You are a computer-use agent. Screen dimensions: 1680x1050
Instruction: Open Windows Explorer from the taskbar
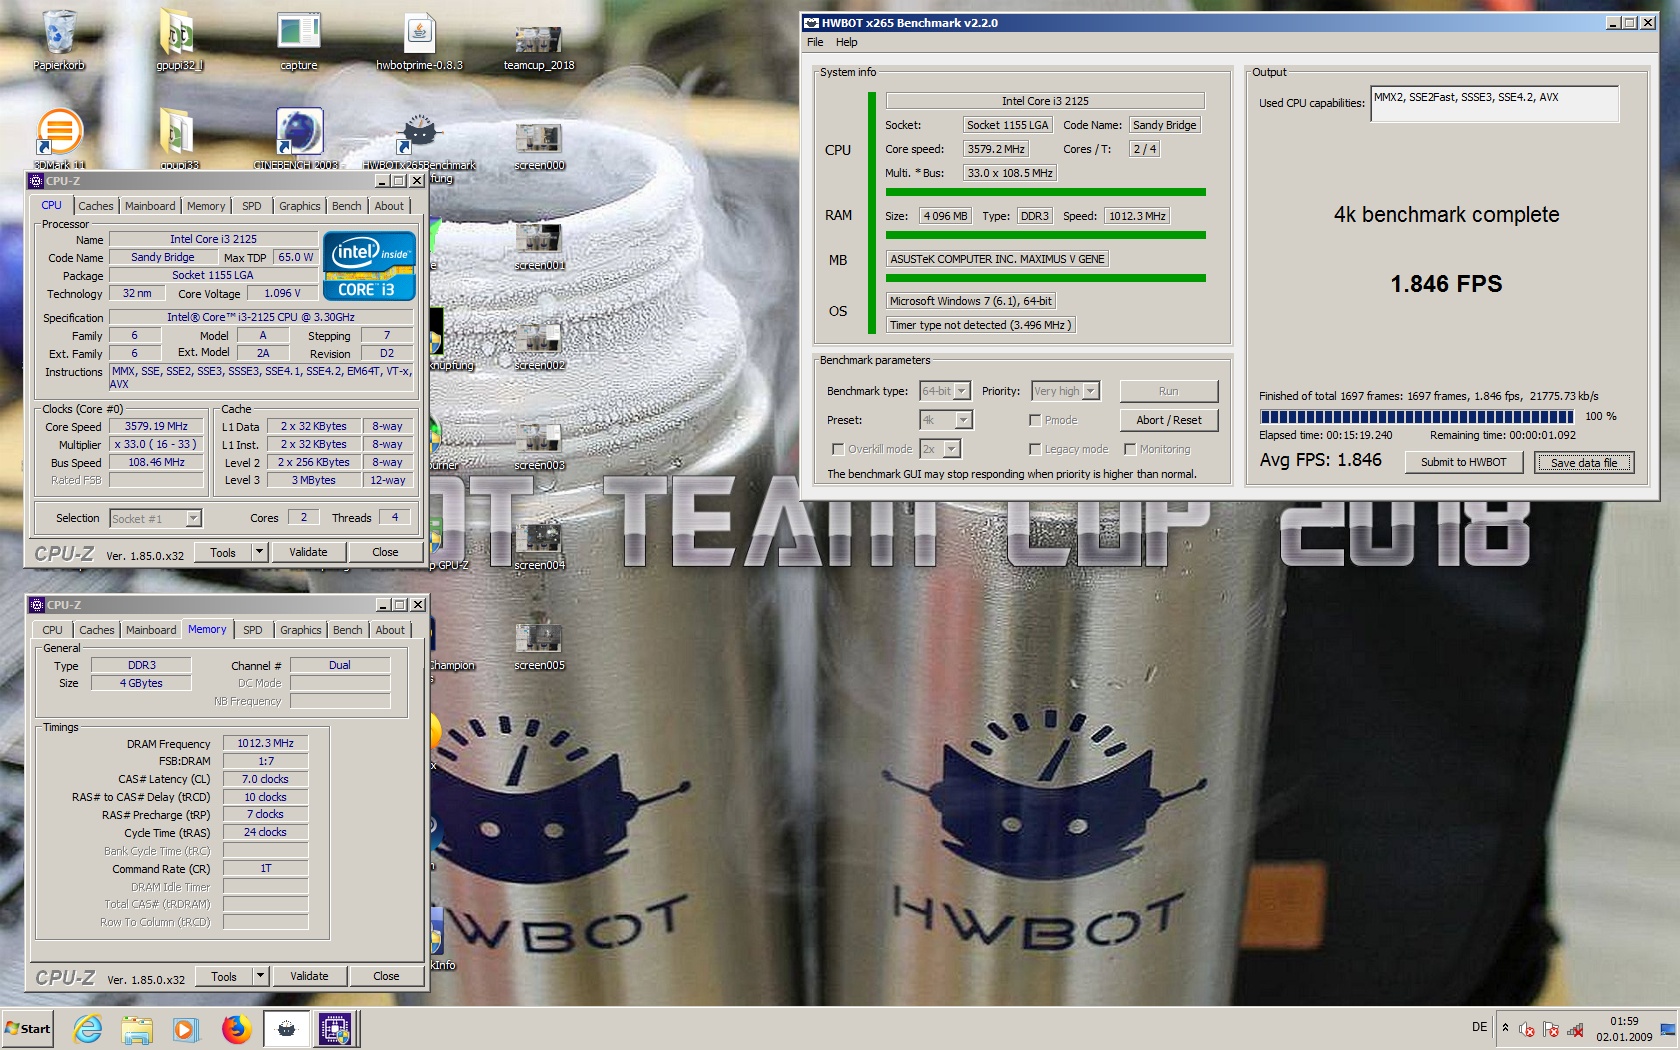point(137,1029)
